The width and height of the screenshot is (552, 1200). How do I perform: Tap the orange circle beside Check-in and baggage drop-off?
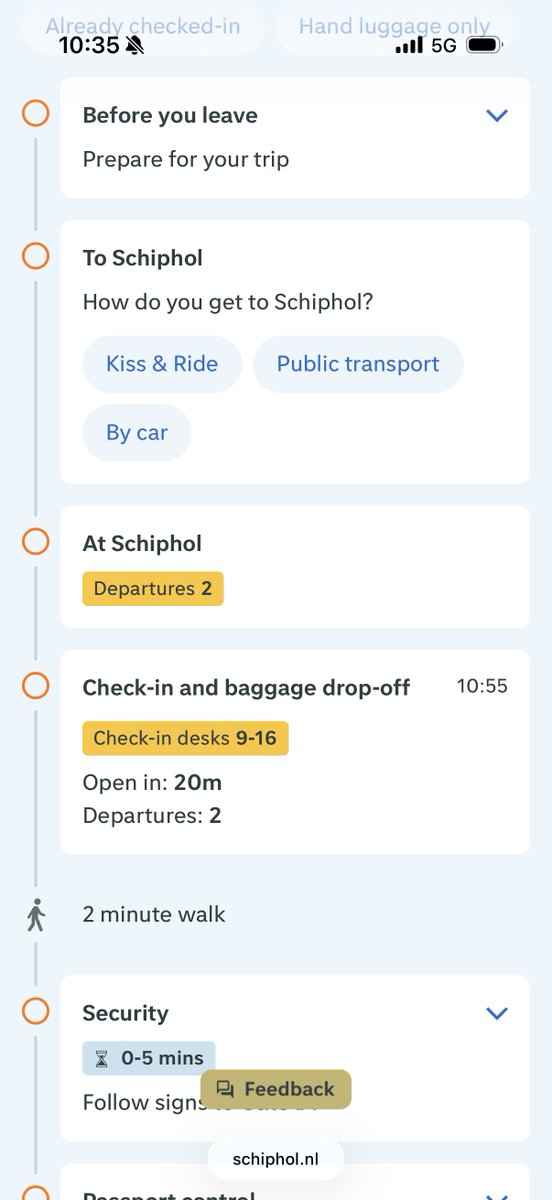pyautogui.click(x=35, y=685)
